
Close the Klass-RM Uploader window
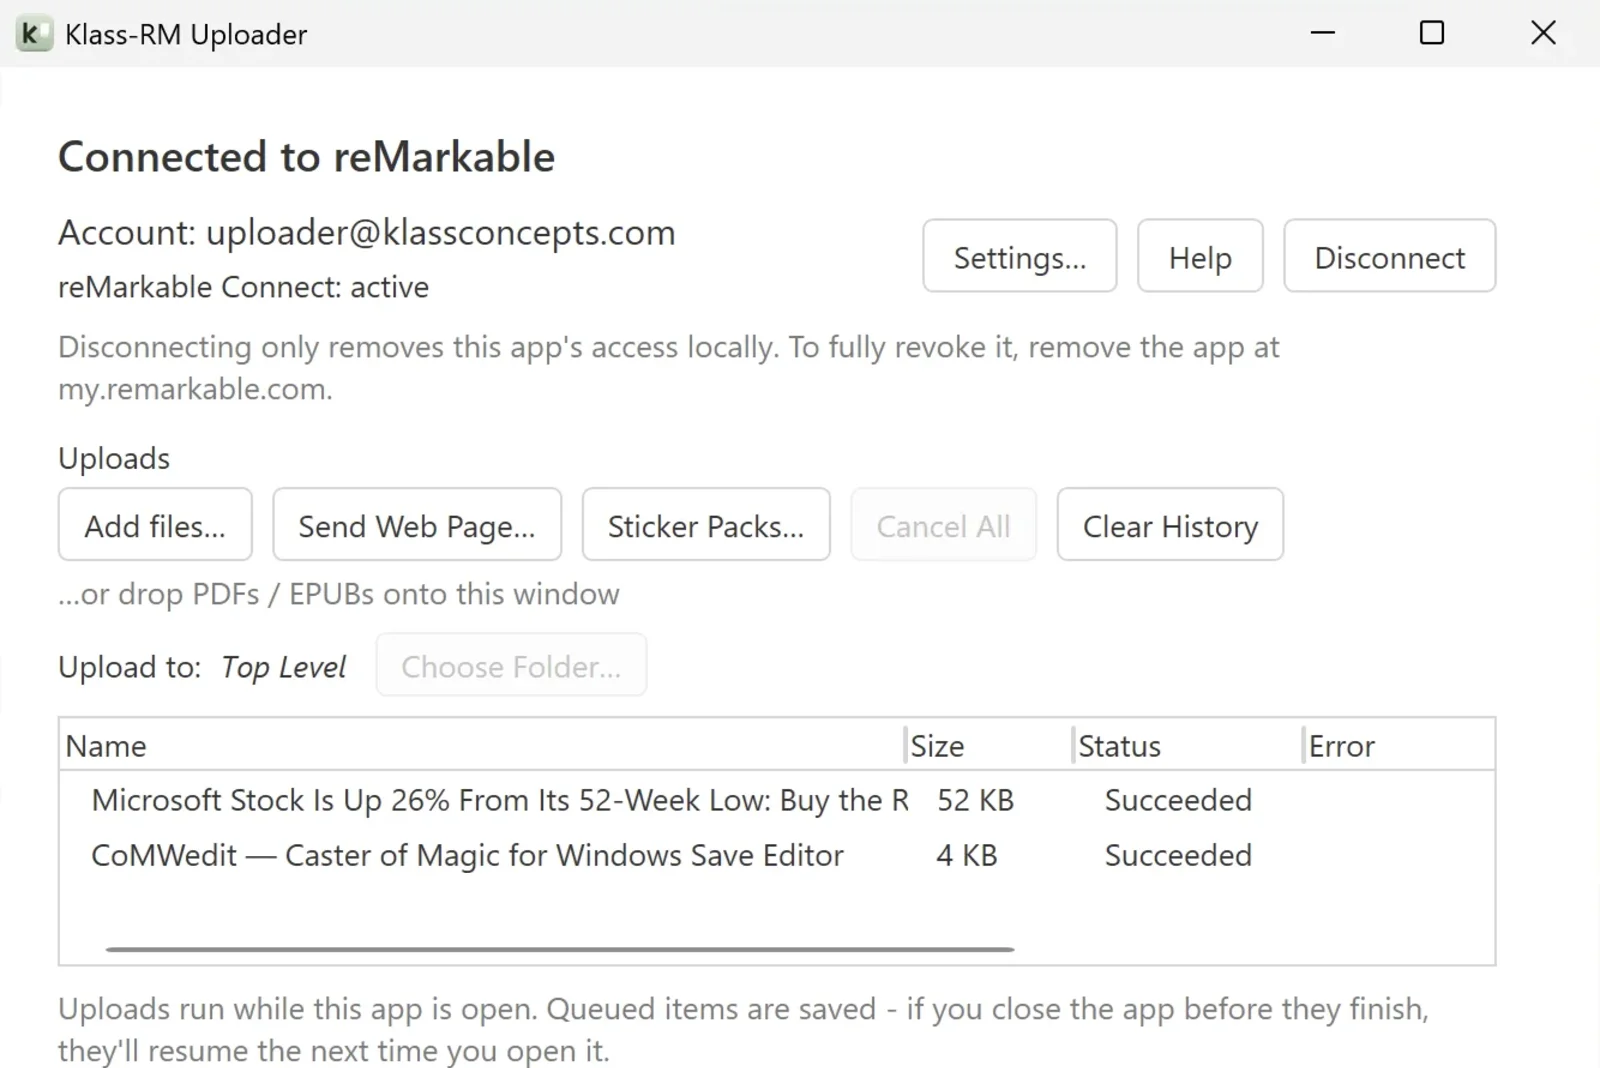coord(1543,33)
